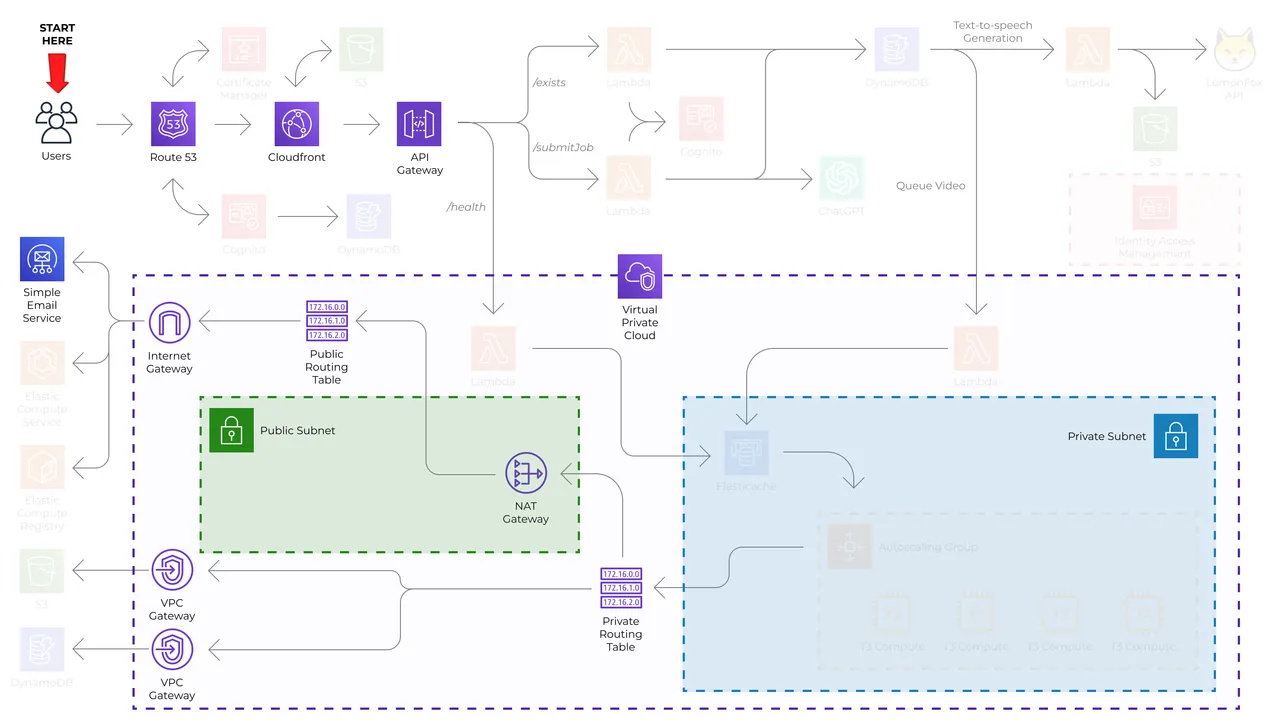
Task: Click the "Internet Gateway" label text
Action: coord(169,363)
